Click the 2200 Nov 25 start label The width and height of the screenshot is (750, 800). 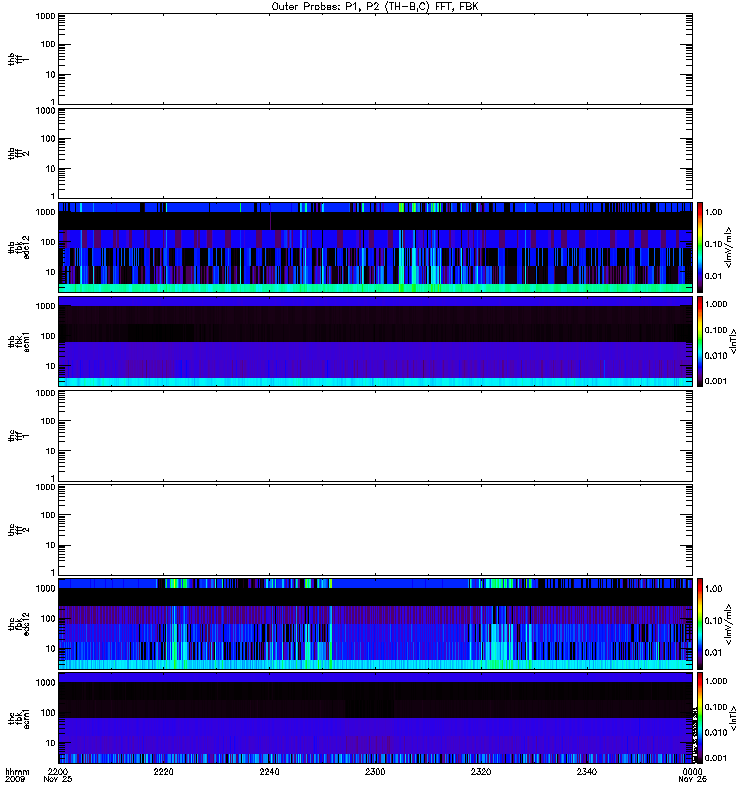58,776
